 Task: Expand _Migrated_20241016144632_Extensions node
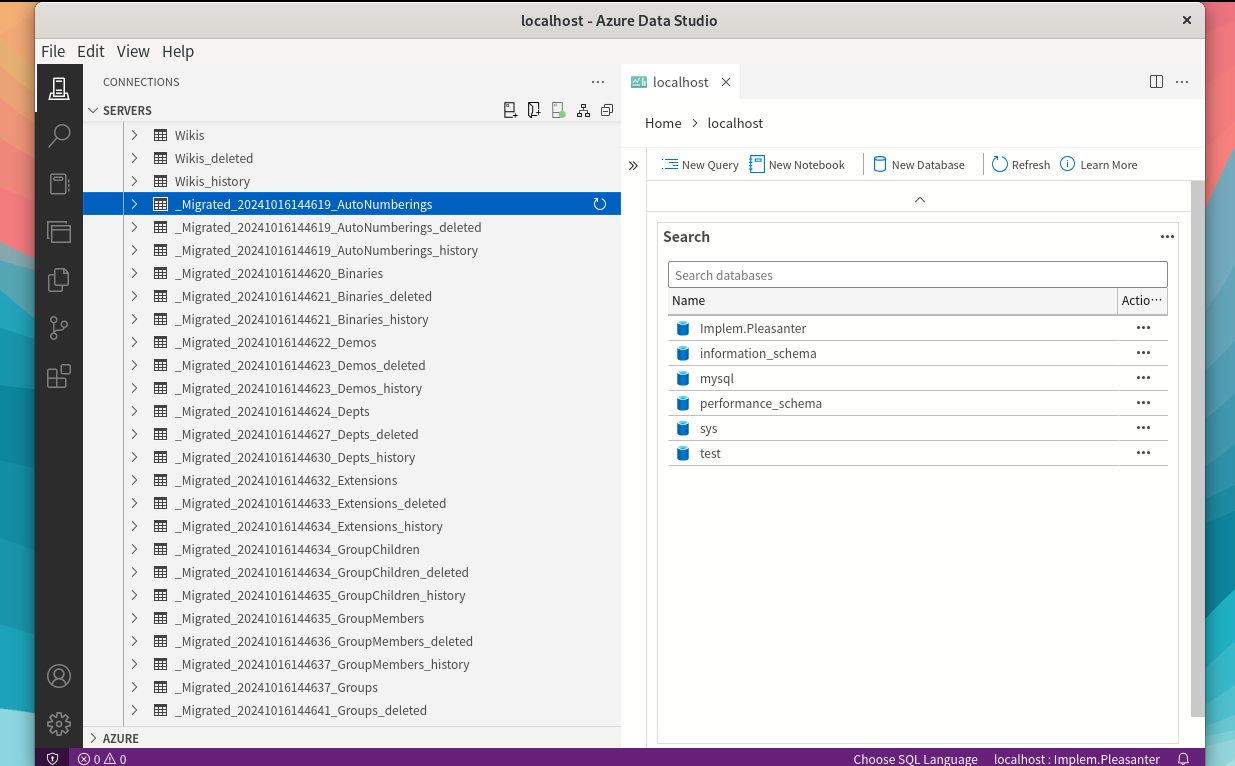click(x=134, y=480)
